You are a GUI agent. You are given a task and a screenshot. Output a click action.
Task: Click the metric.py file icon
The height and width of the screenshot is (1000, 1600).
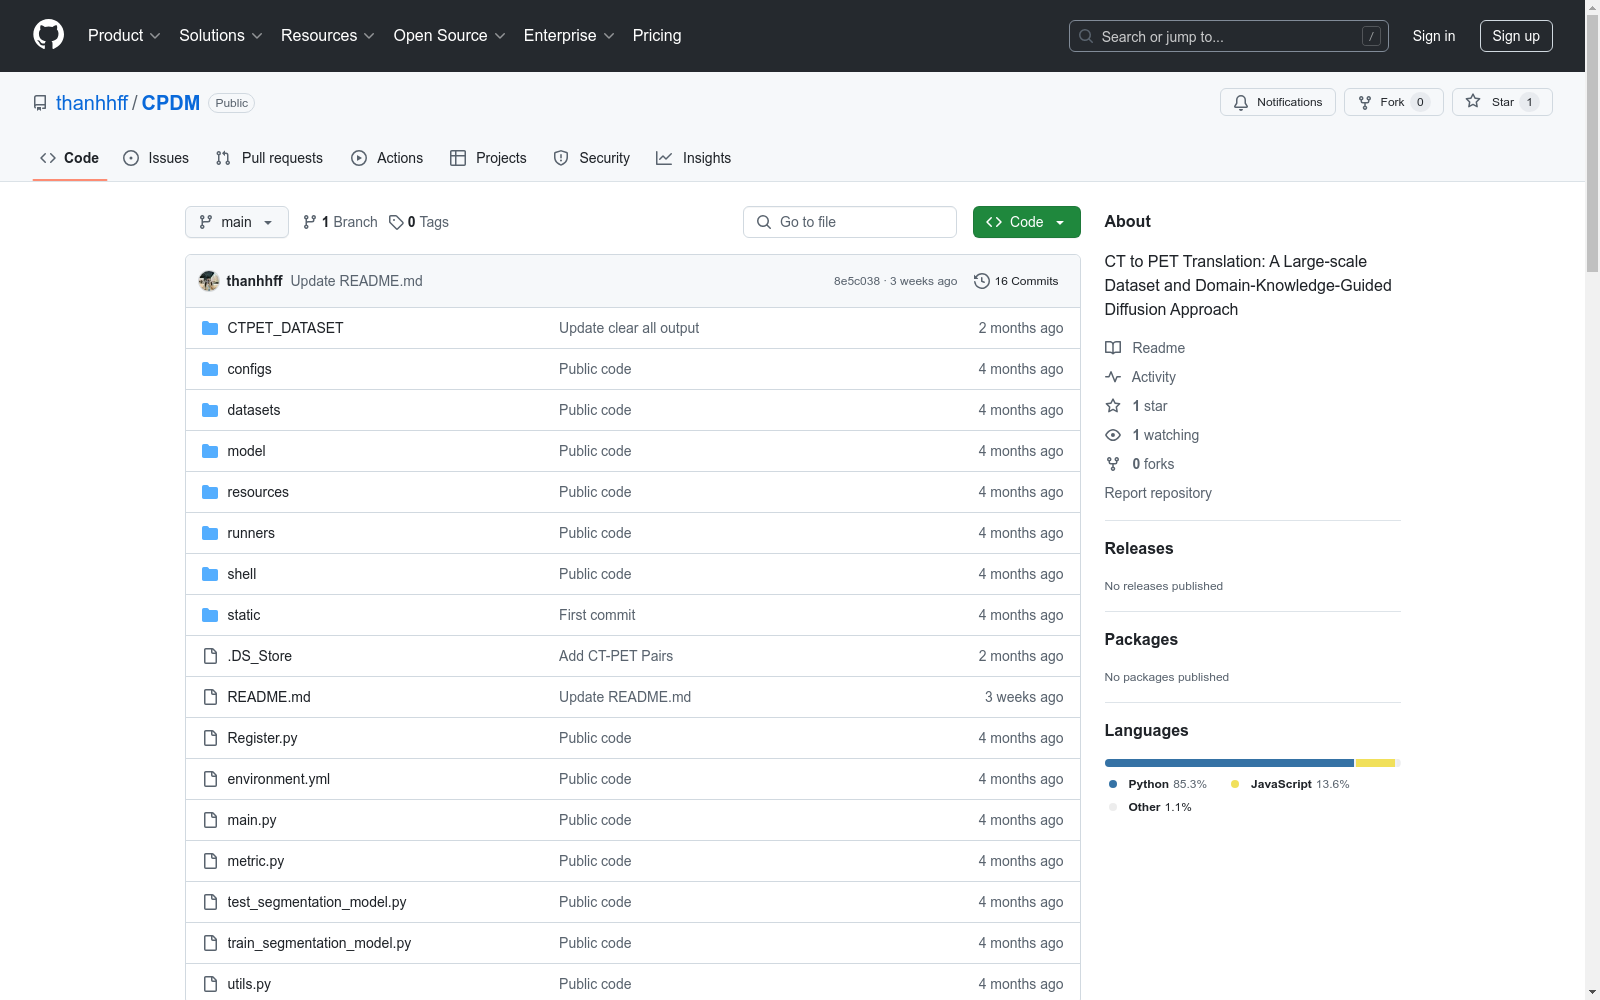210,861
